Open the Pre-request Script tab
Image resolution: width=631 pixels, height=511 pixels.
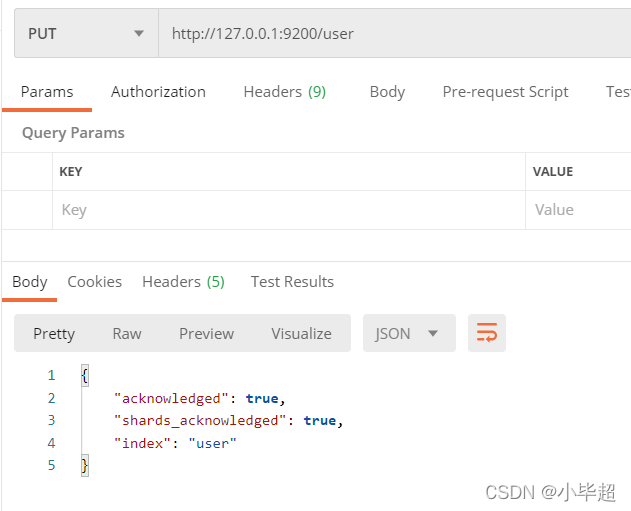pyautogui.click(x=505, y=92)
